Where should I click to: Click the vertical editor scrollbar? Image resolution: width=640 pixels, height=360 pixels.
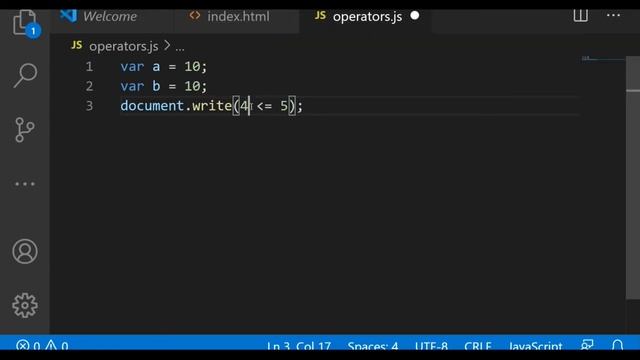point(633,178)
